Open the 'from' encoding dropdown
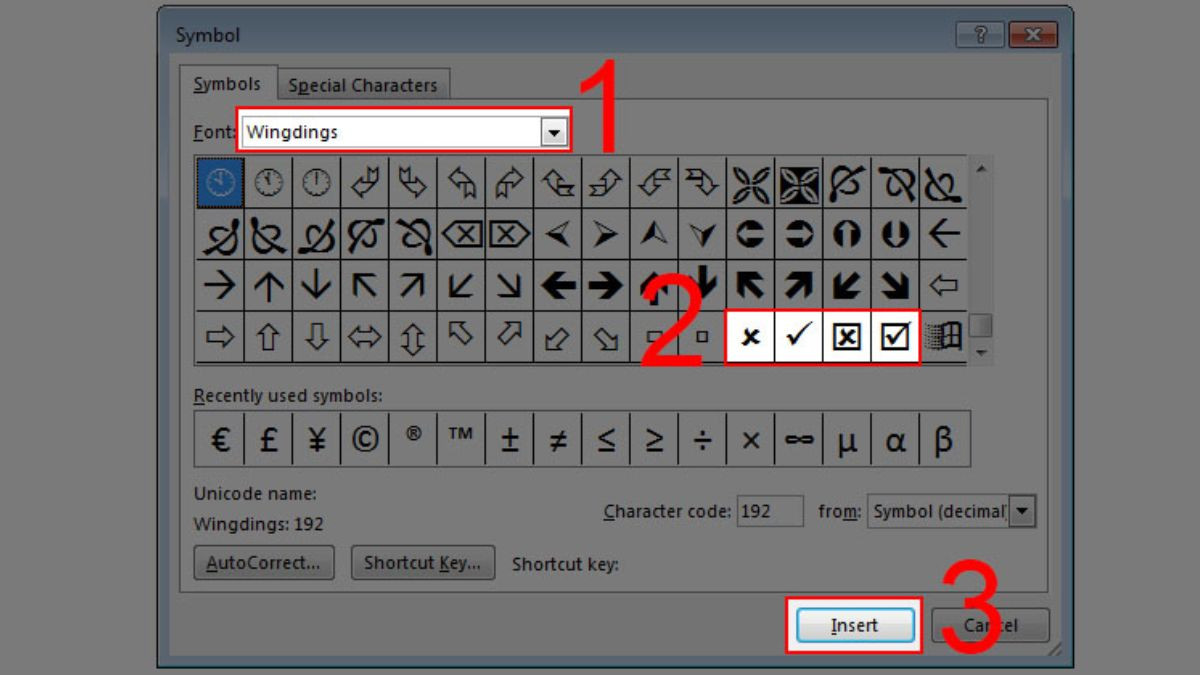Image resolution: width=1200 pixels, height=675 pixels. 1022,511
